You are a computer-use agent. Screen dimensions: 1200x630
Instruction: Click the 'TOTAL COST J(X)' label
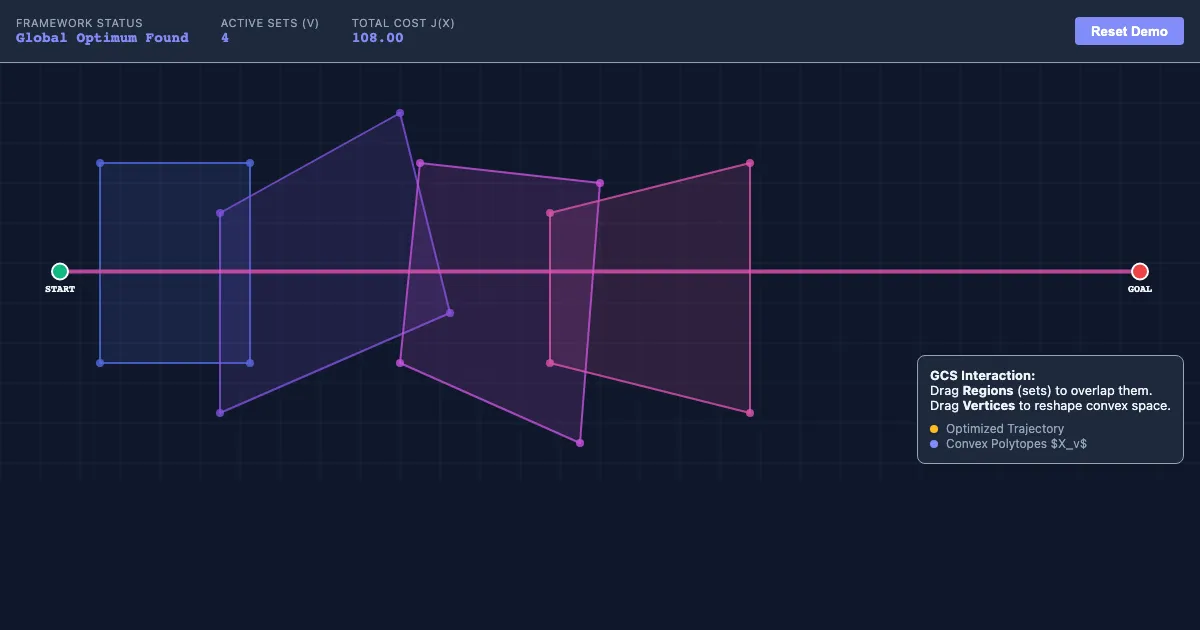[403, 23]
